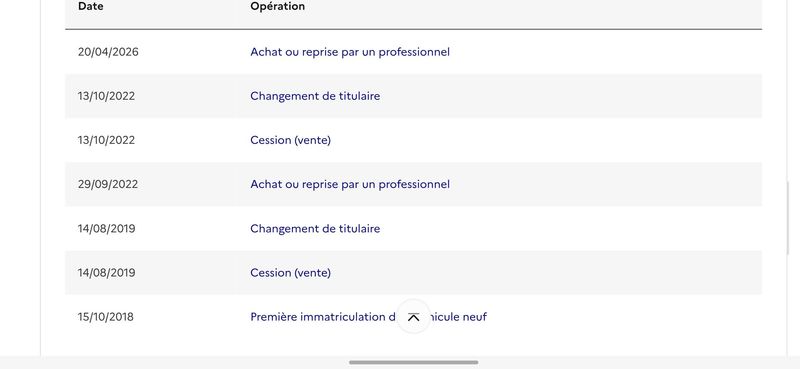Select Changement de titulaire from 13/10/2022

click(315, 96)
